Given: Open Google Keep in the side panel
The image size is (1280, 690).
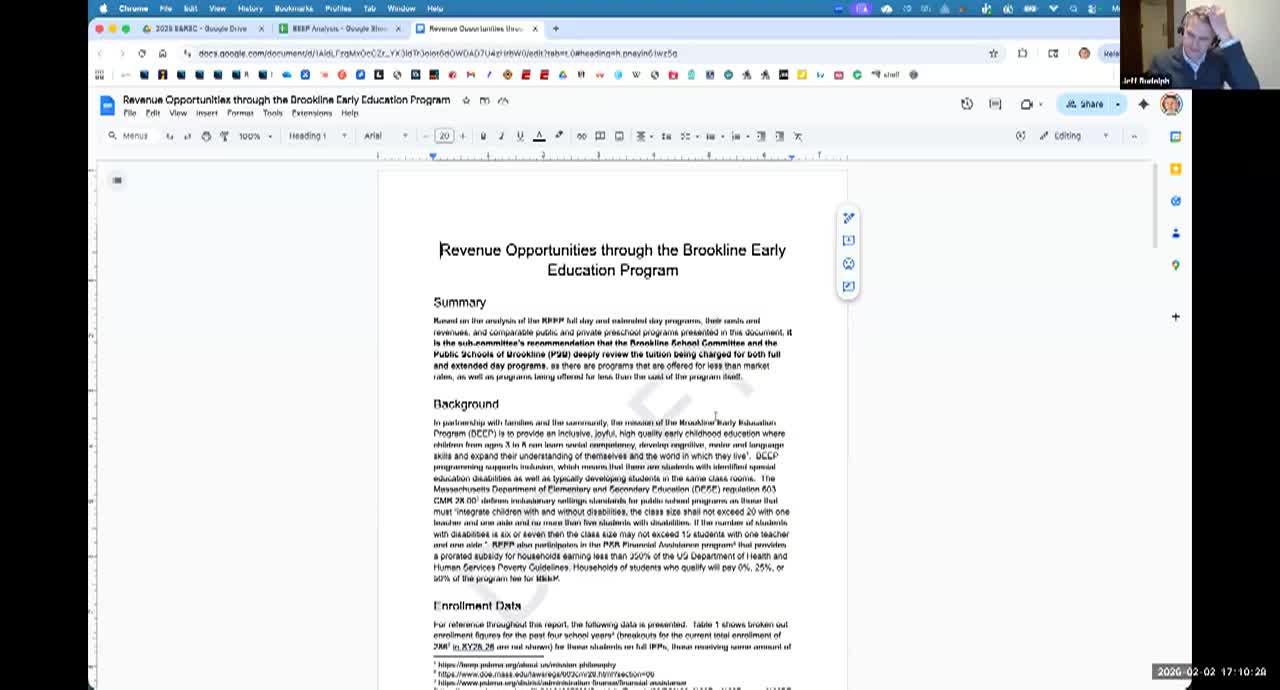Looking at the screenshot, I should pos(1176,169).
